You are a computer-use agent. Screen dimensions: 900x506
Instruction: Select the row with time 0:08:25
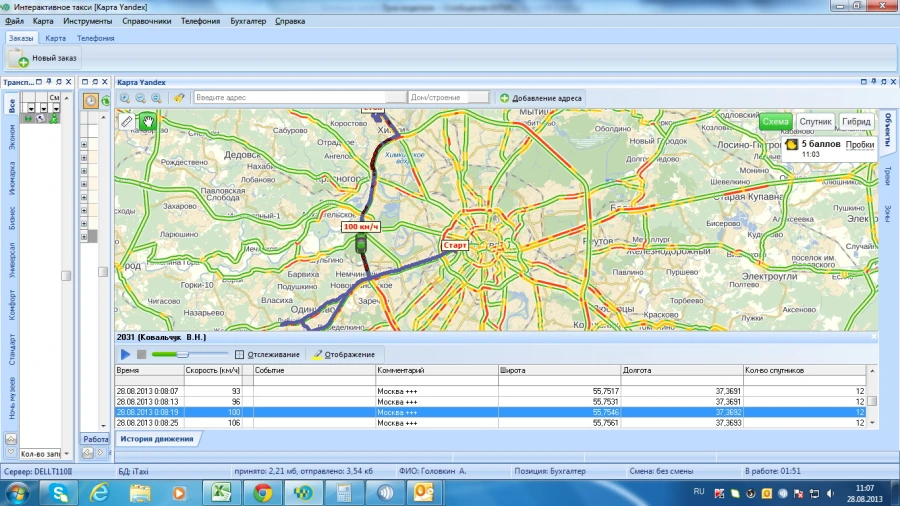pos(491,423)
